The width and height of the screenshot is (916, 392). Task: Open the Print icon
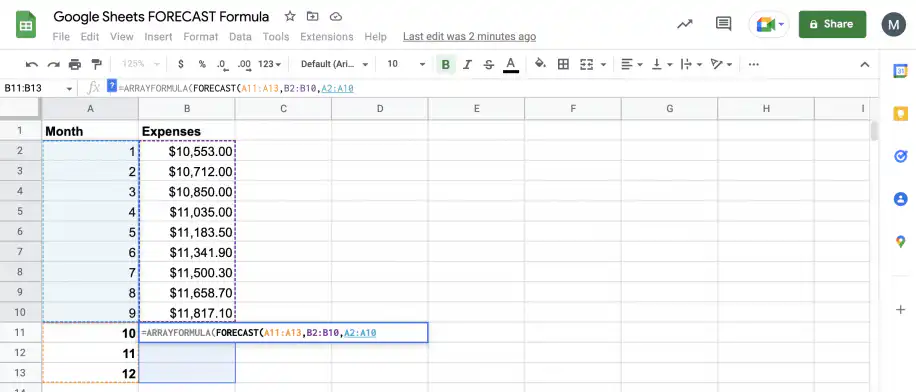pyautogui.click(x=75, y=64)
